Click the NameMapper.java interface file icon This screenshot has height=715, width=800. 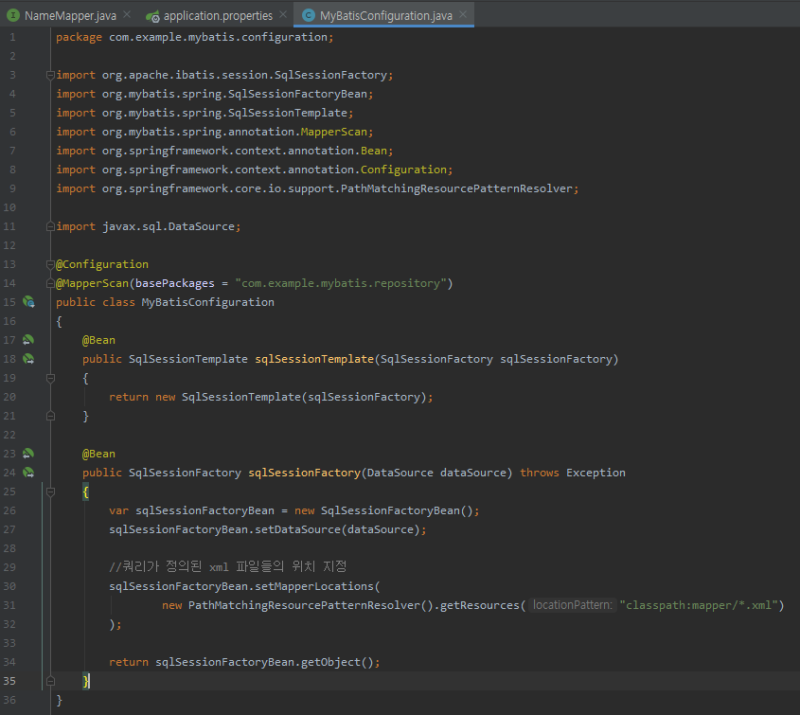point(13,16)
